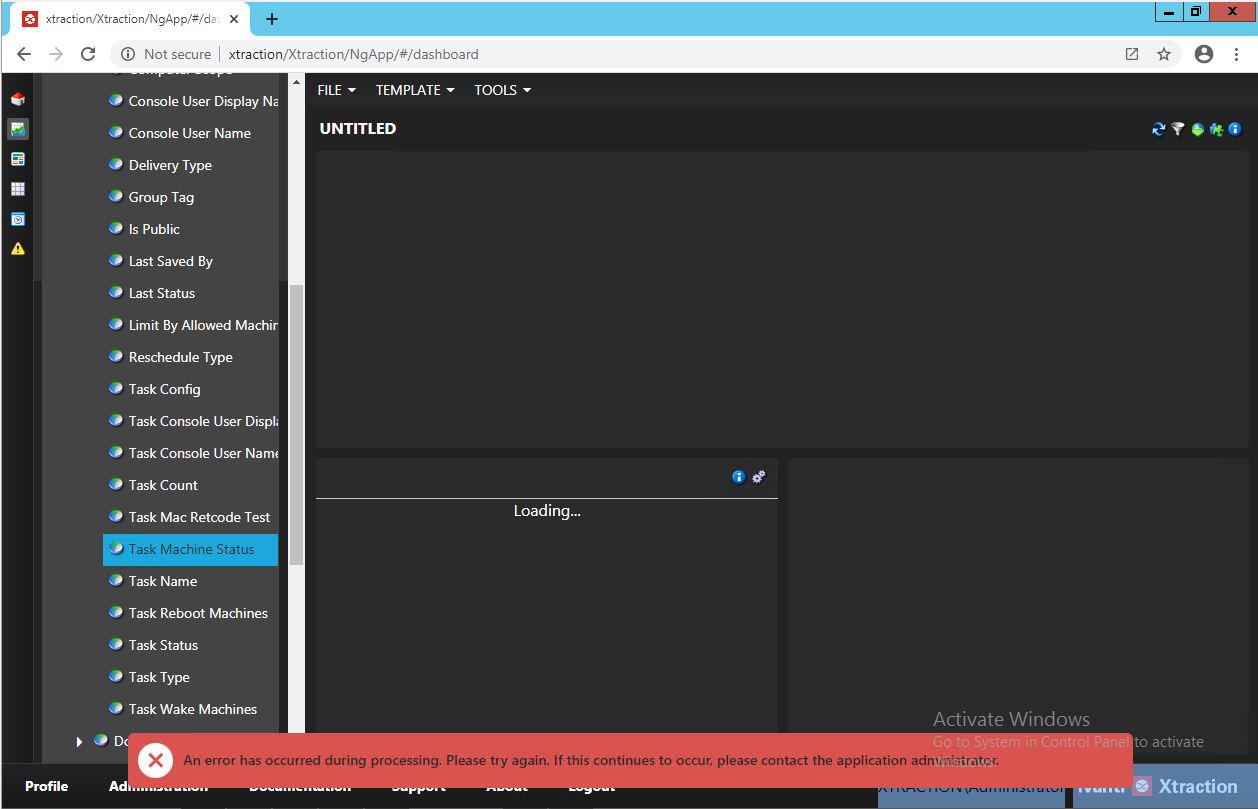Select the Task Reboot Machines field

pos(198,613)
